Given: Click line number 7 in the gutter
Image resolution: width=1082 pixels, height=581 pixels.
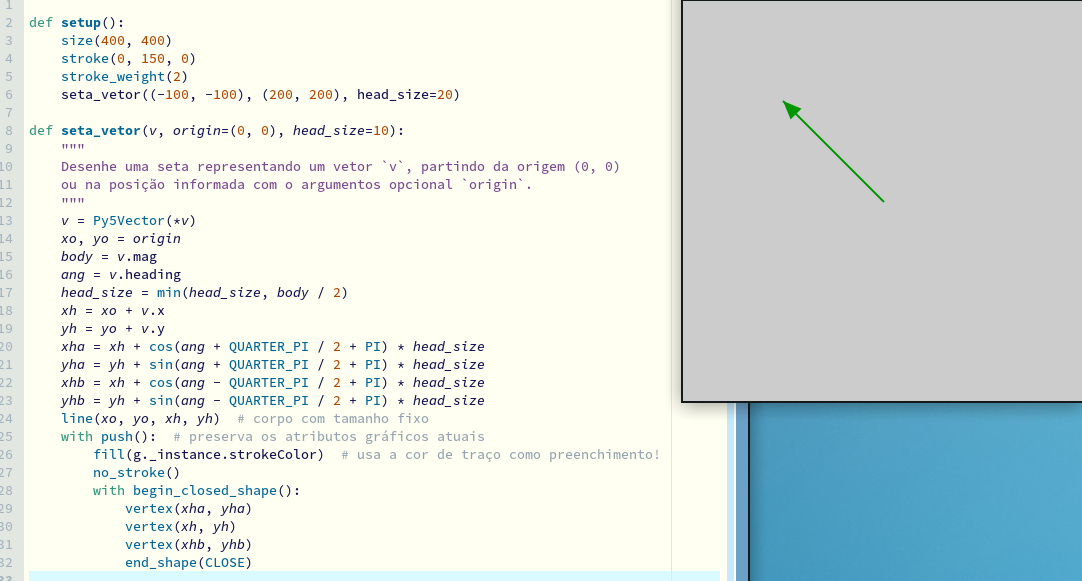Looking at the screenshot, I should pos(8,112).
